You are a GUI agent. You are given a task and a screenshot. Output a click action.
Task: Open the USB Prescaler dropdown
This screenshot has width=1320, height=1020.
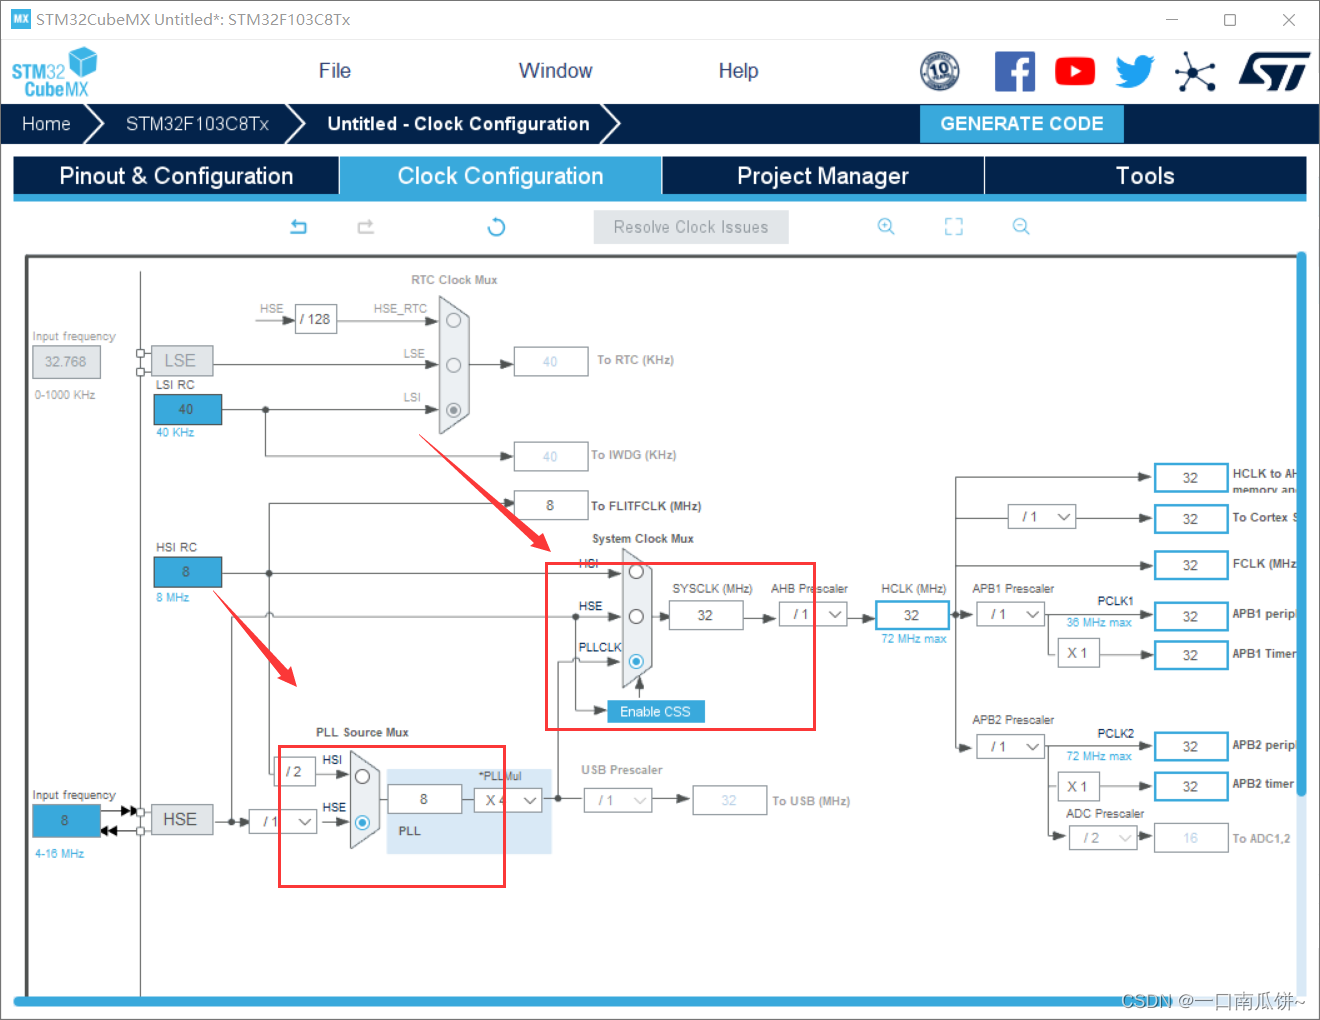[618, 800]
